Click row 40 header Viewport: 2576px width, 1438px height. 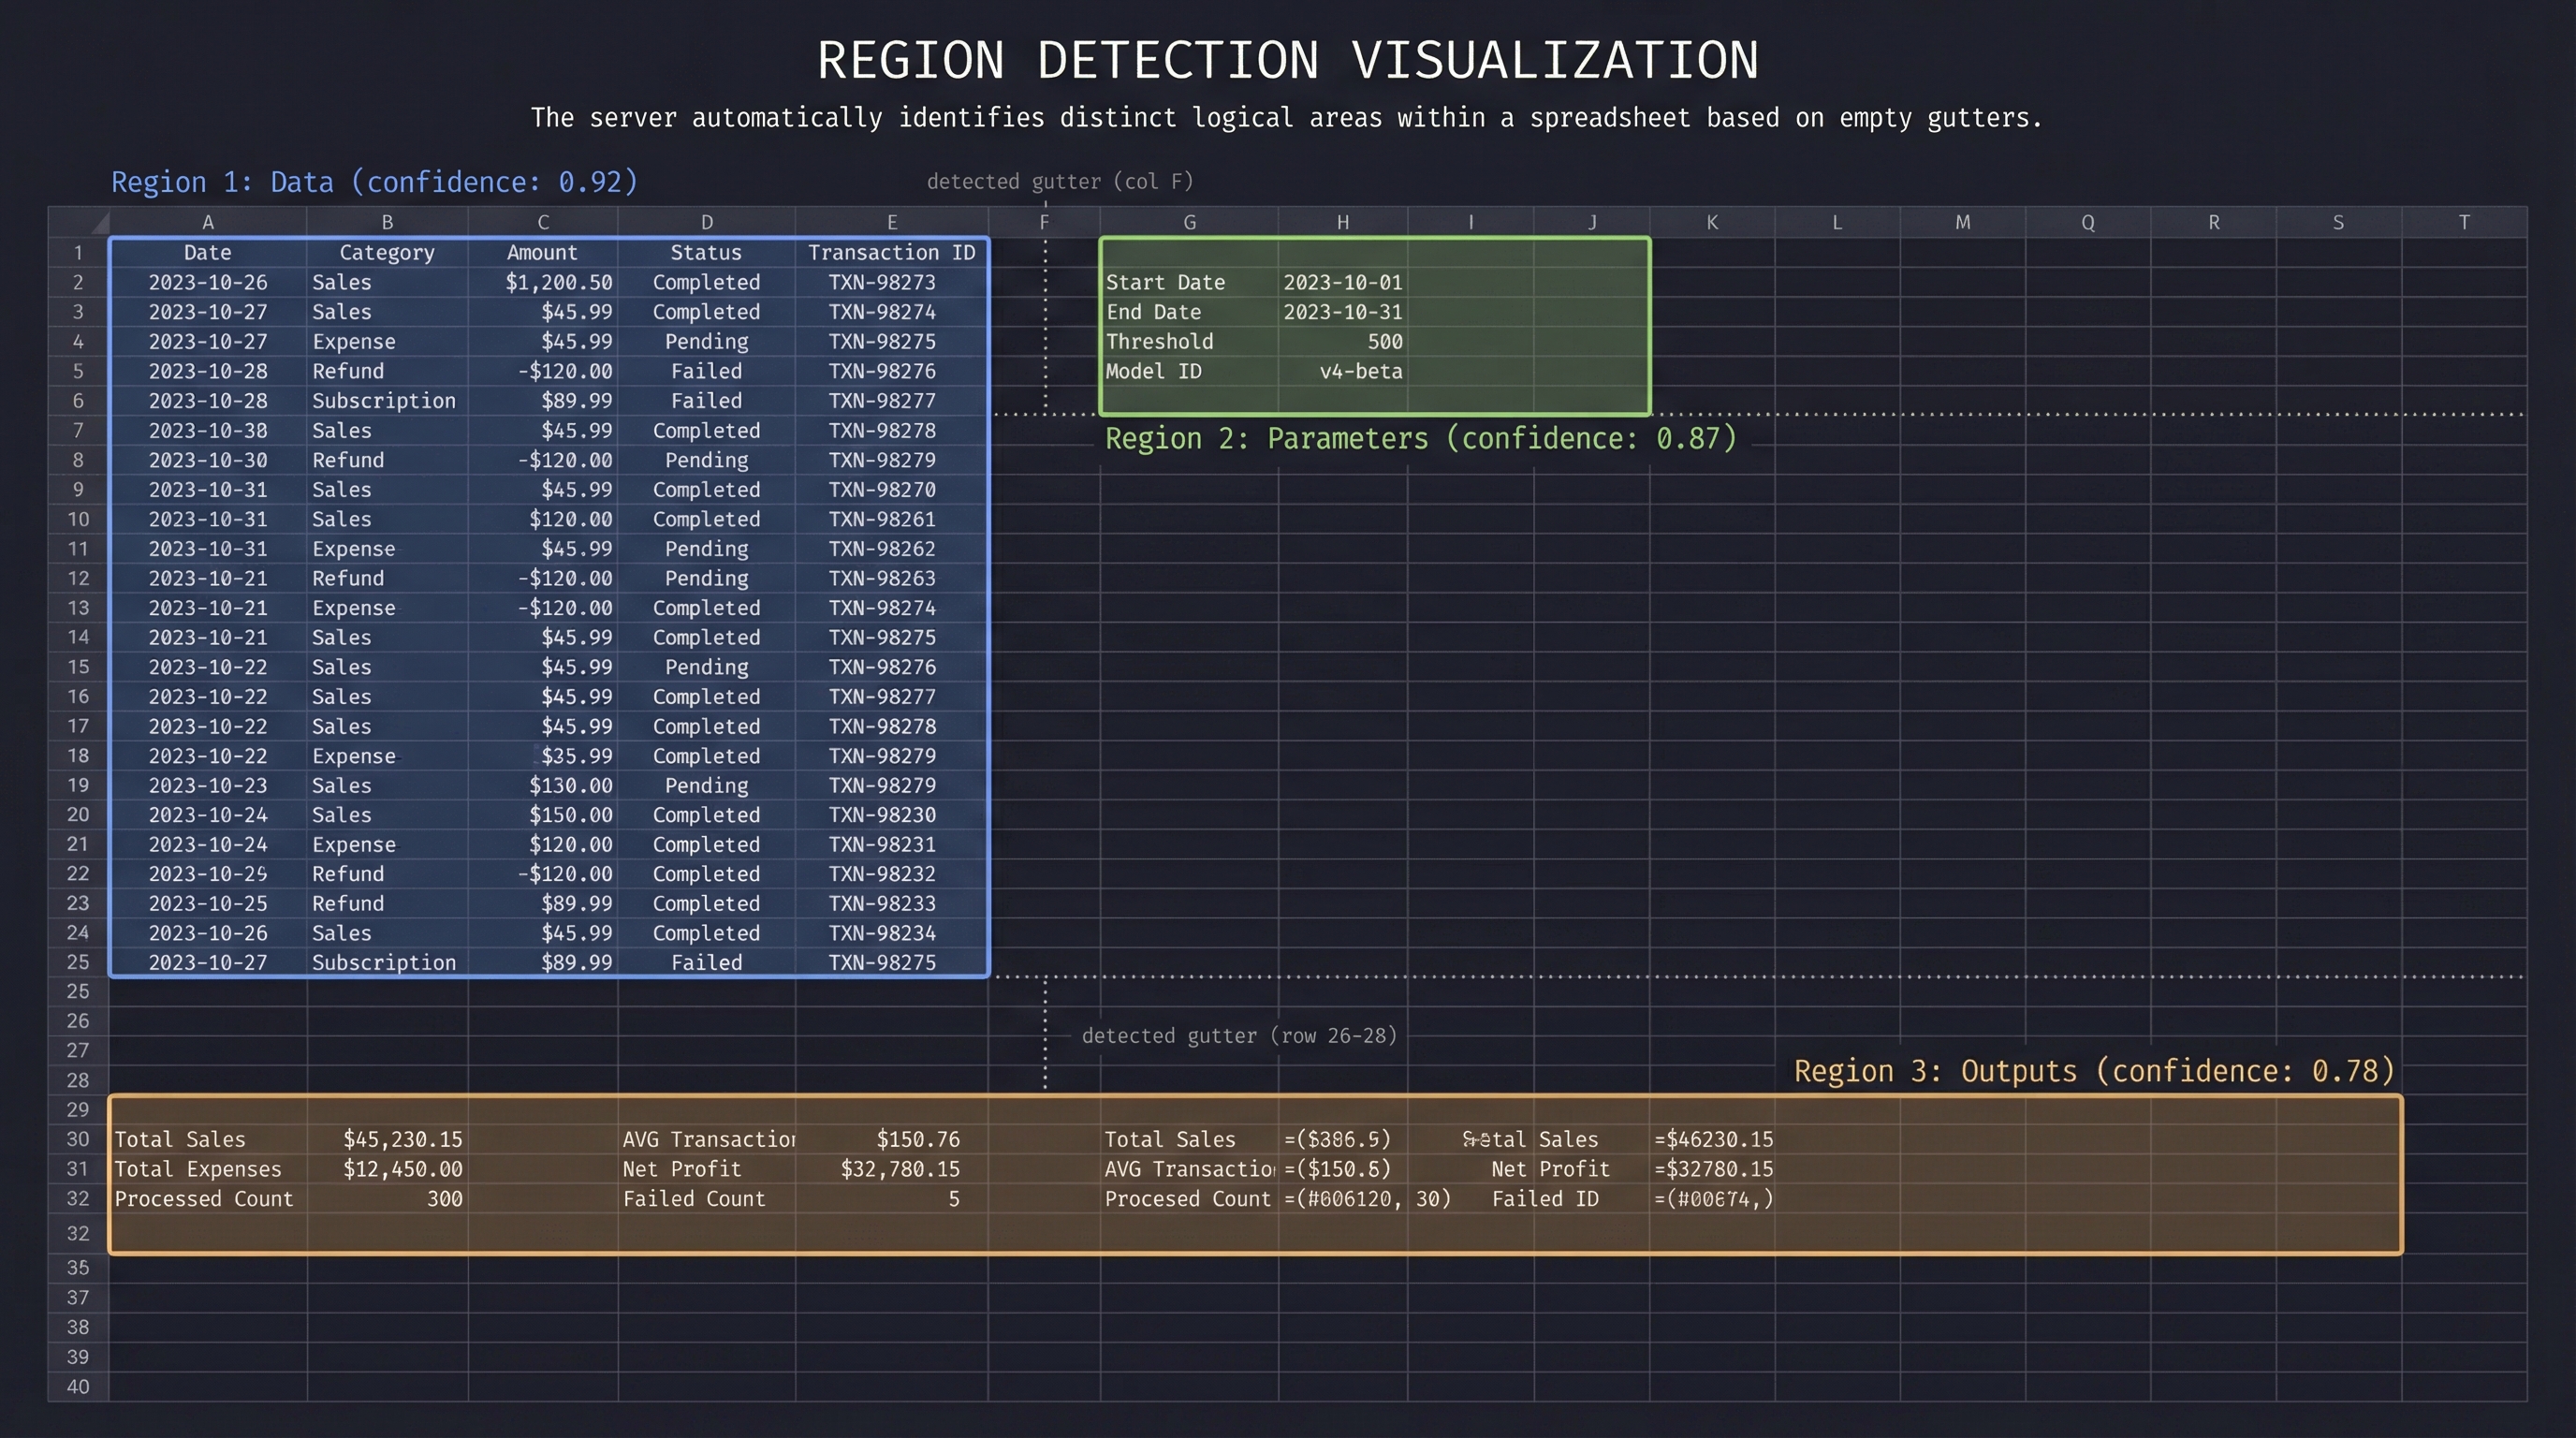coord(78,1387)
